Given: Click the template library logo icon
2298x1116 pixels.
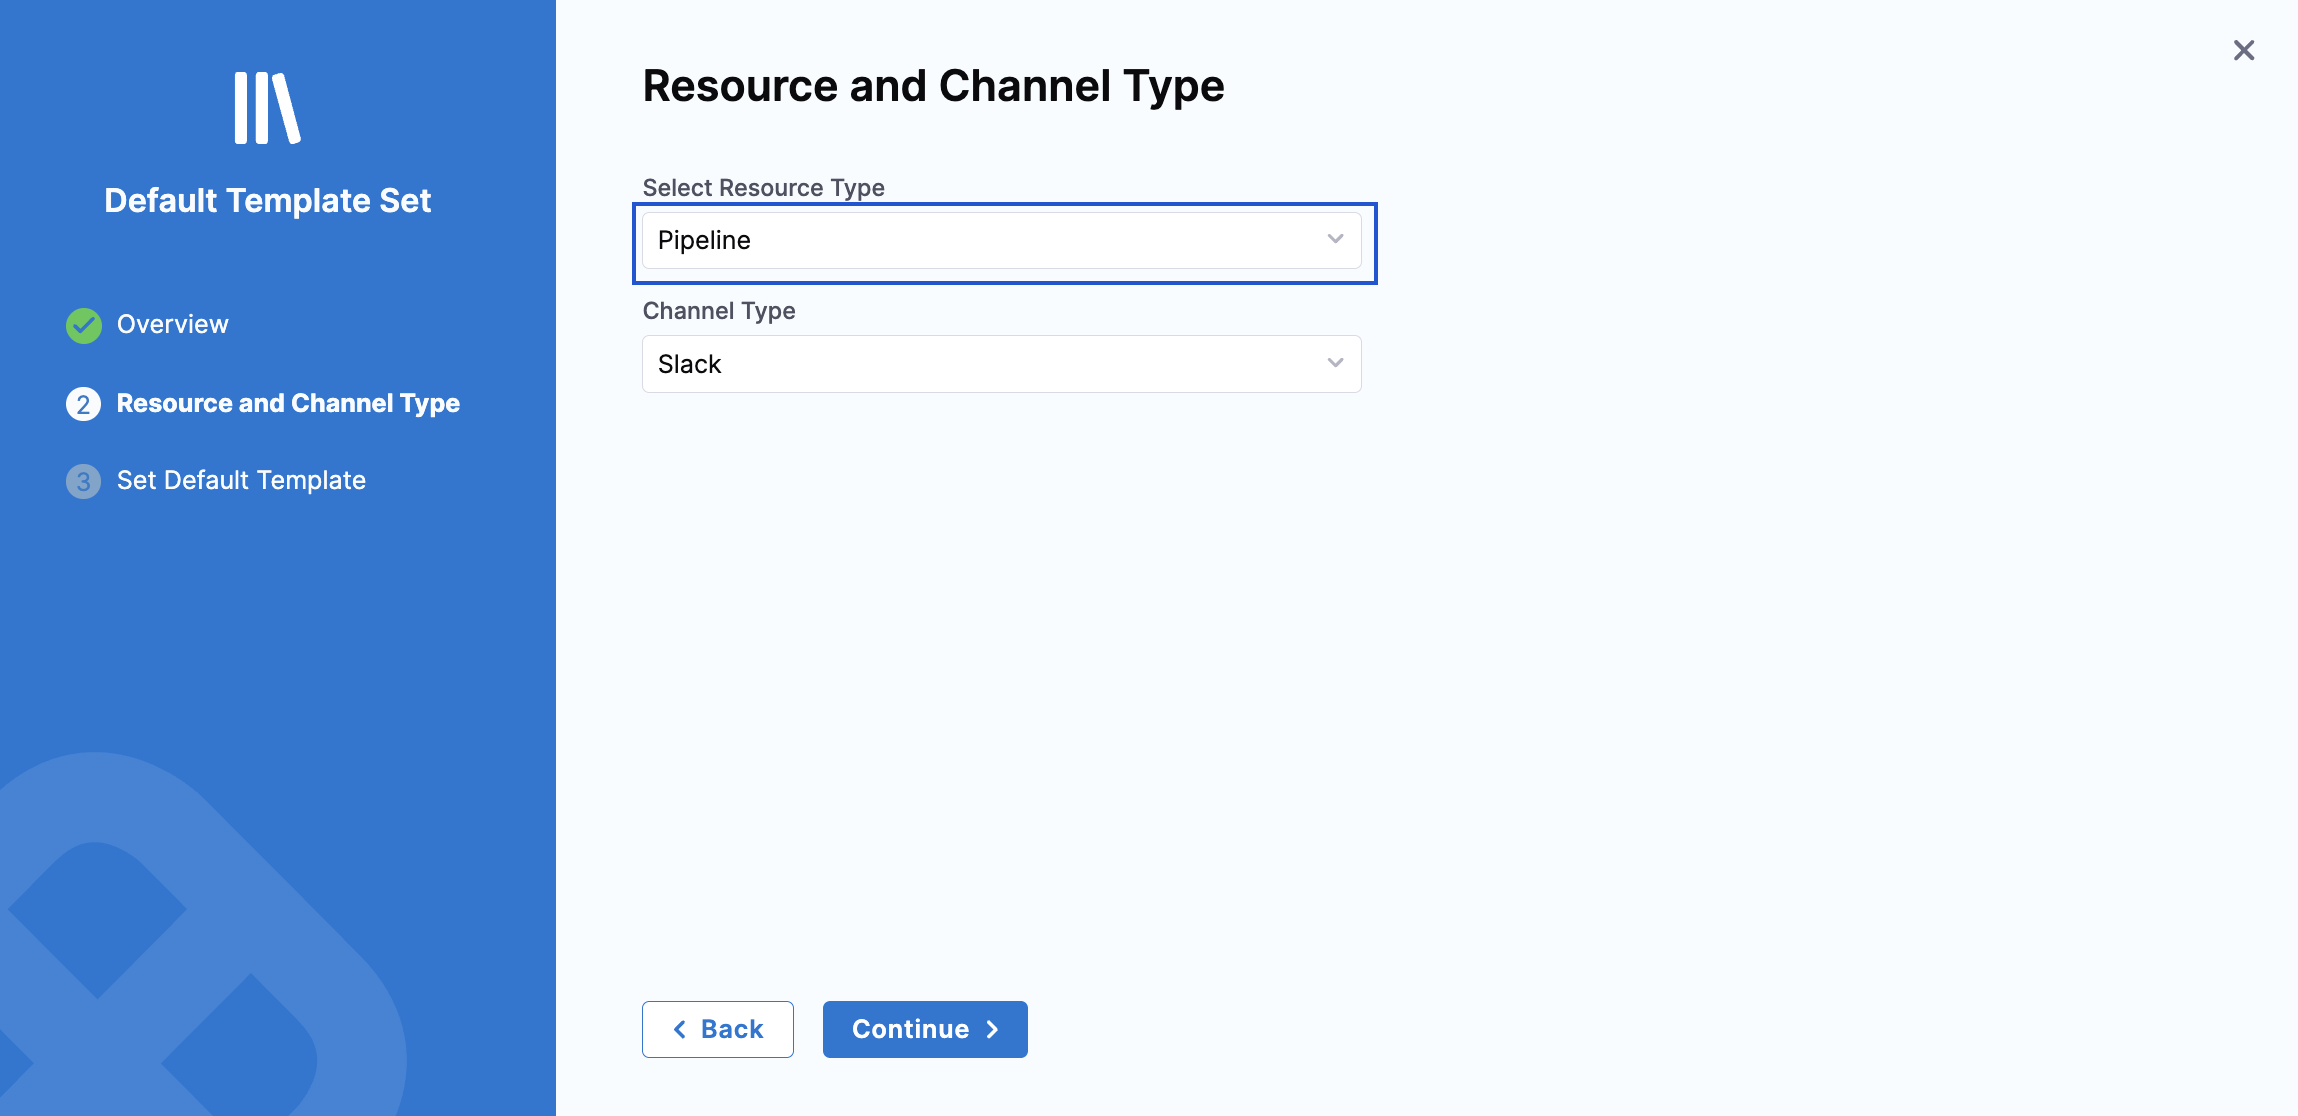Looking at the screenshot, I should click(267, 108).
